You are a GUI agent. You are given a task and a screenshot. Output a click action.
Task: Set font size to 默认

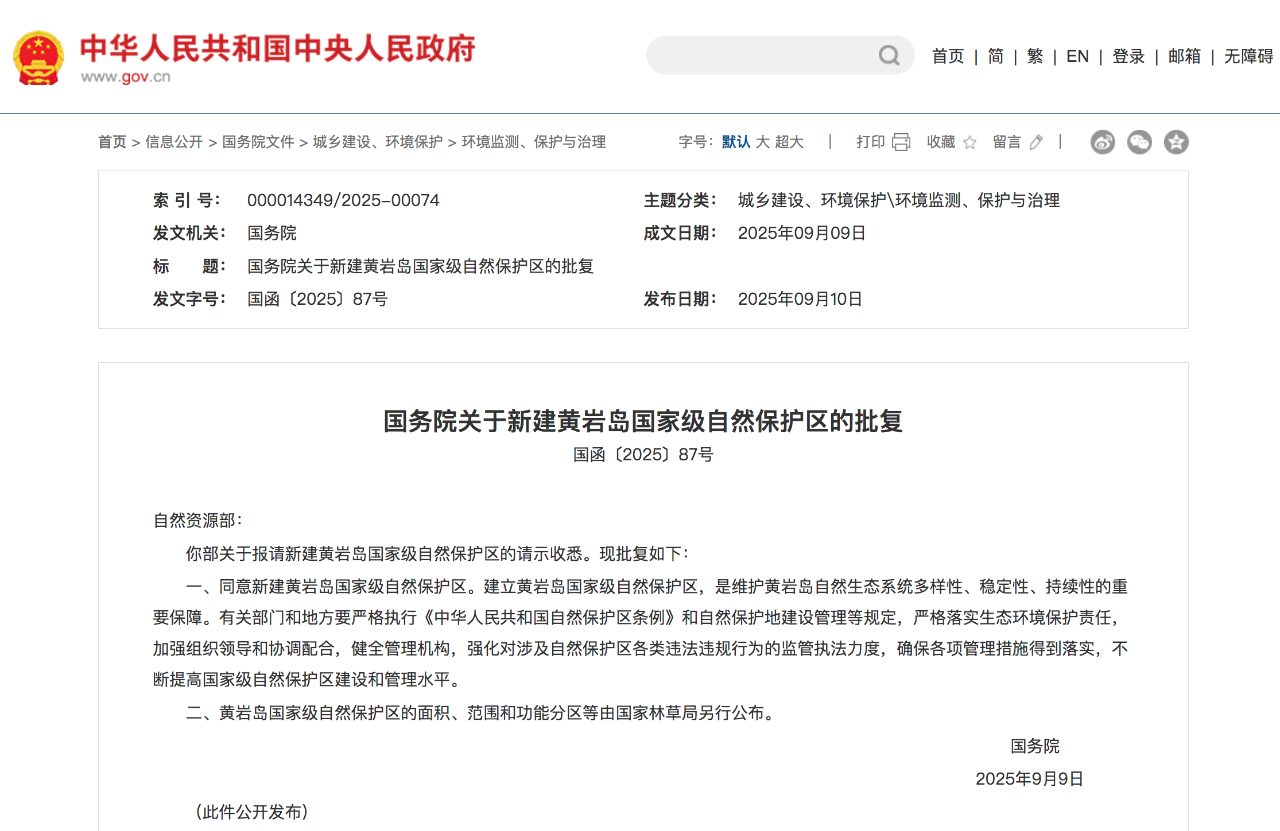coord(736,142)
